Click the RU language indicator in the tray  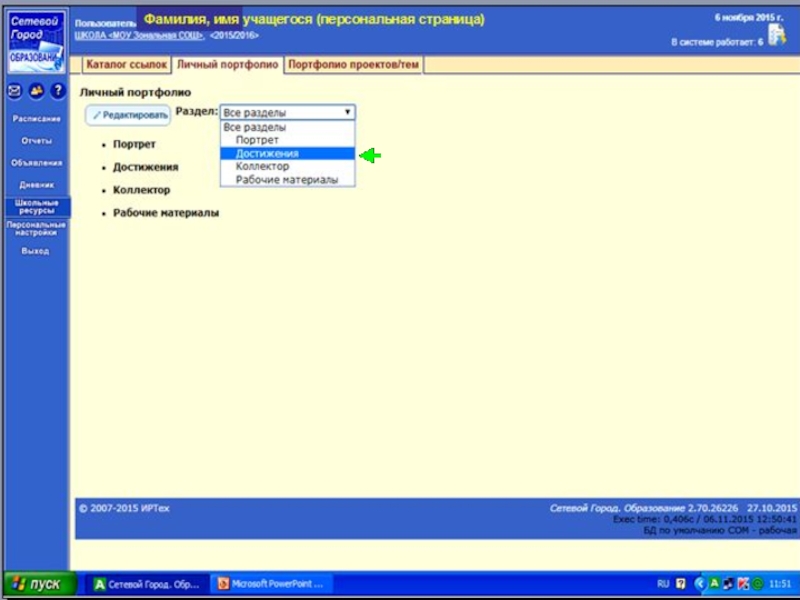663,584
